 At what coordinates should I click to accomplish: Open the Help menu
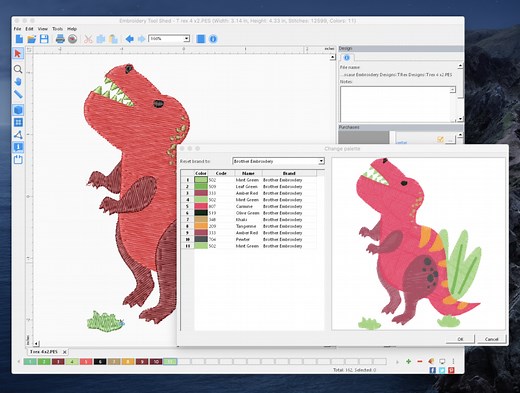pyautogui.click(x=72, y=29)
